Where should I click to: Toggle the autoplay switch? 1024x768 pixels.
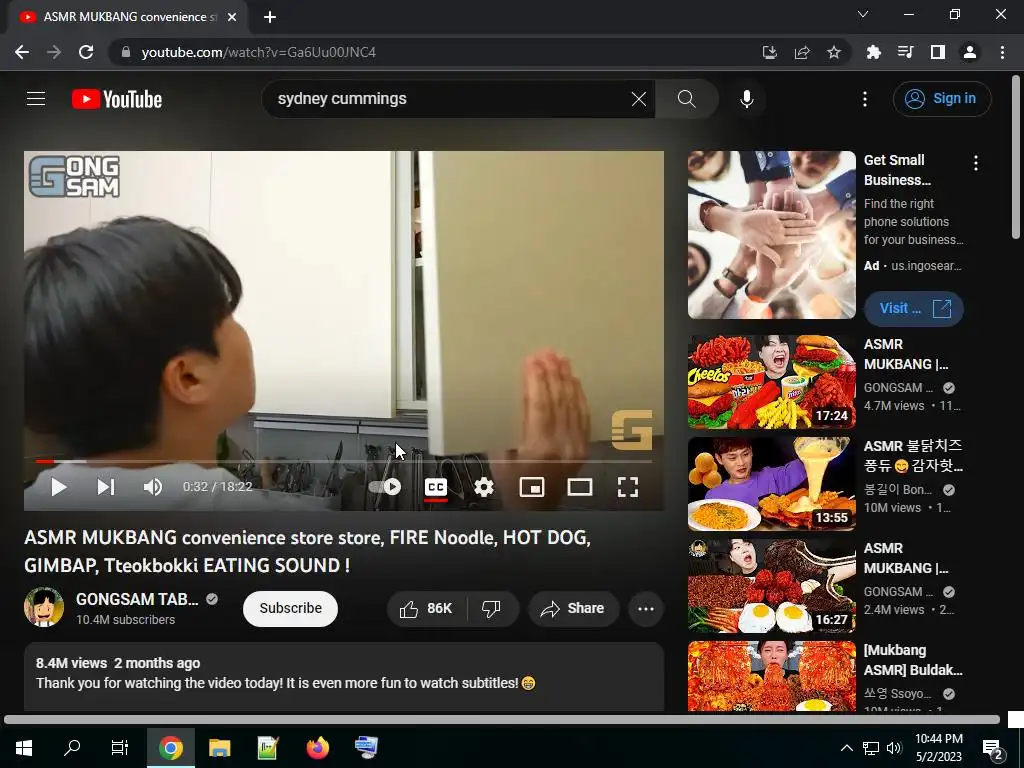[385, 487]
